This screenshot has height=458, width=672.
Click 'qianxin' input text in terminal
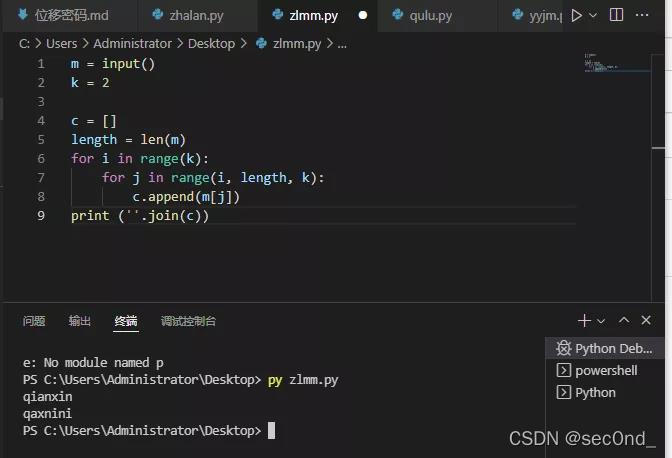click(x=48, y=397)
